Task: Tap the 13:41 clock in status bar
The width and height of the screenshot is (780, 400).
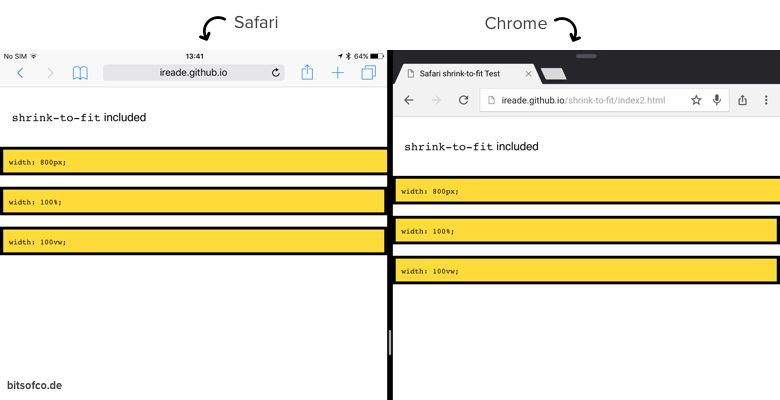Action: pyautogui.click(x=194, y=56)
